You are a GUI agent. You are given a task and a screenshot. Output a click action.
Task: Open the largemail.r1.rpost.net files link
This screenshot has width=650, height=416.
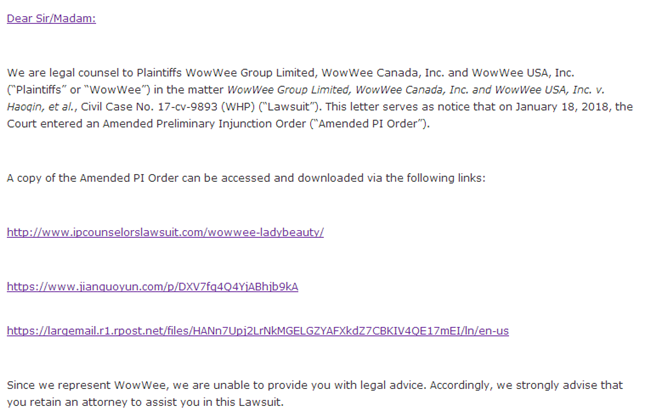(x=257, y=330)
